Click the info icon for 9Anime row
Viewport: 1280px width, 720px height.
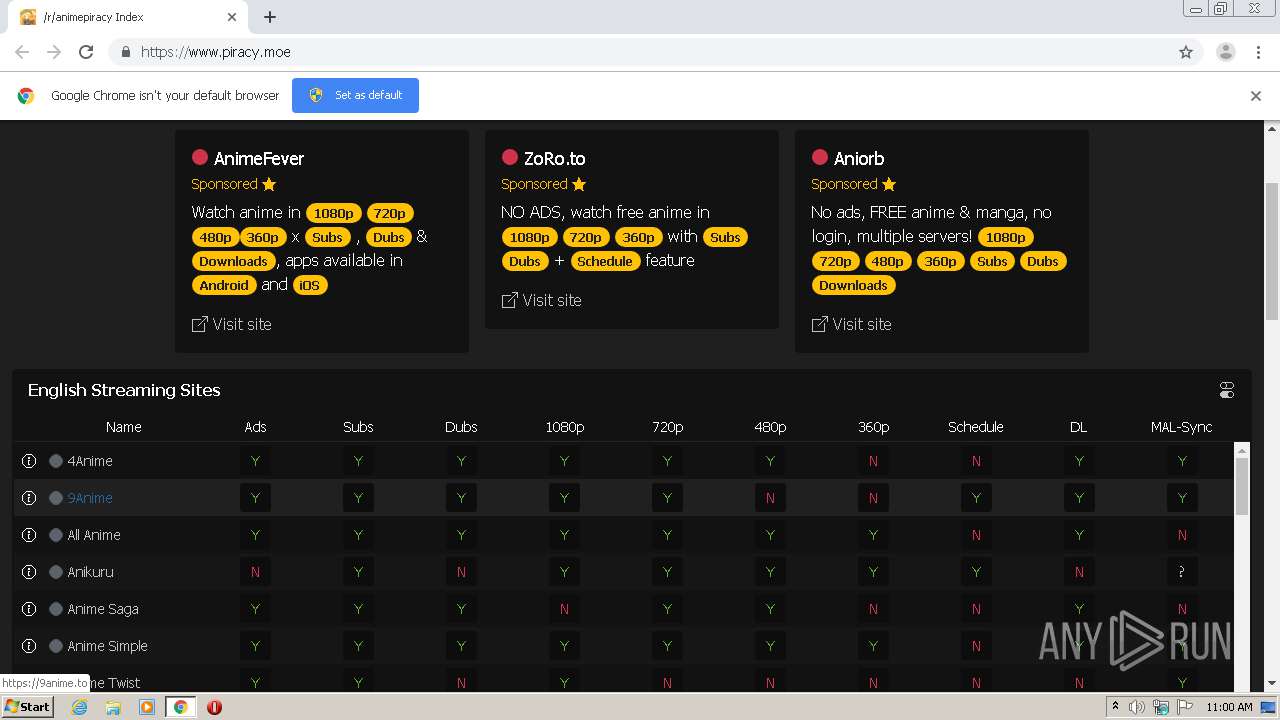click(x=29, y=498)
